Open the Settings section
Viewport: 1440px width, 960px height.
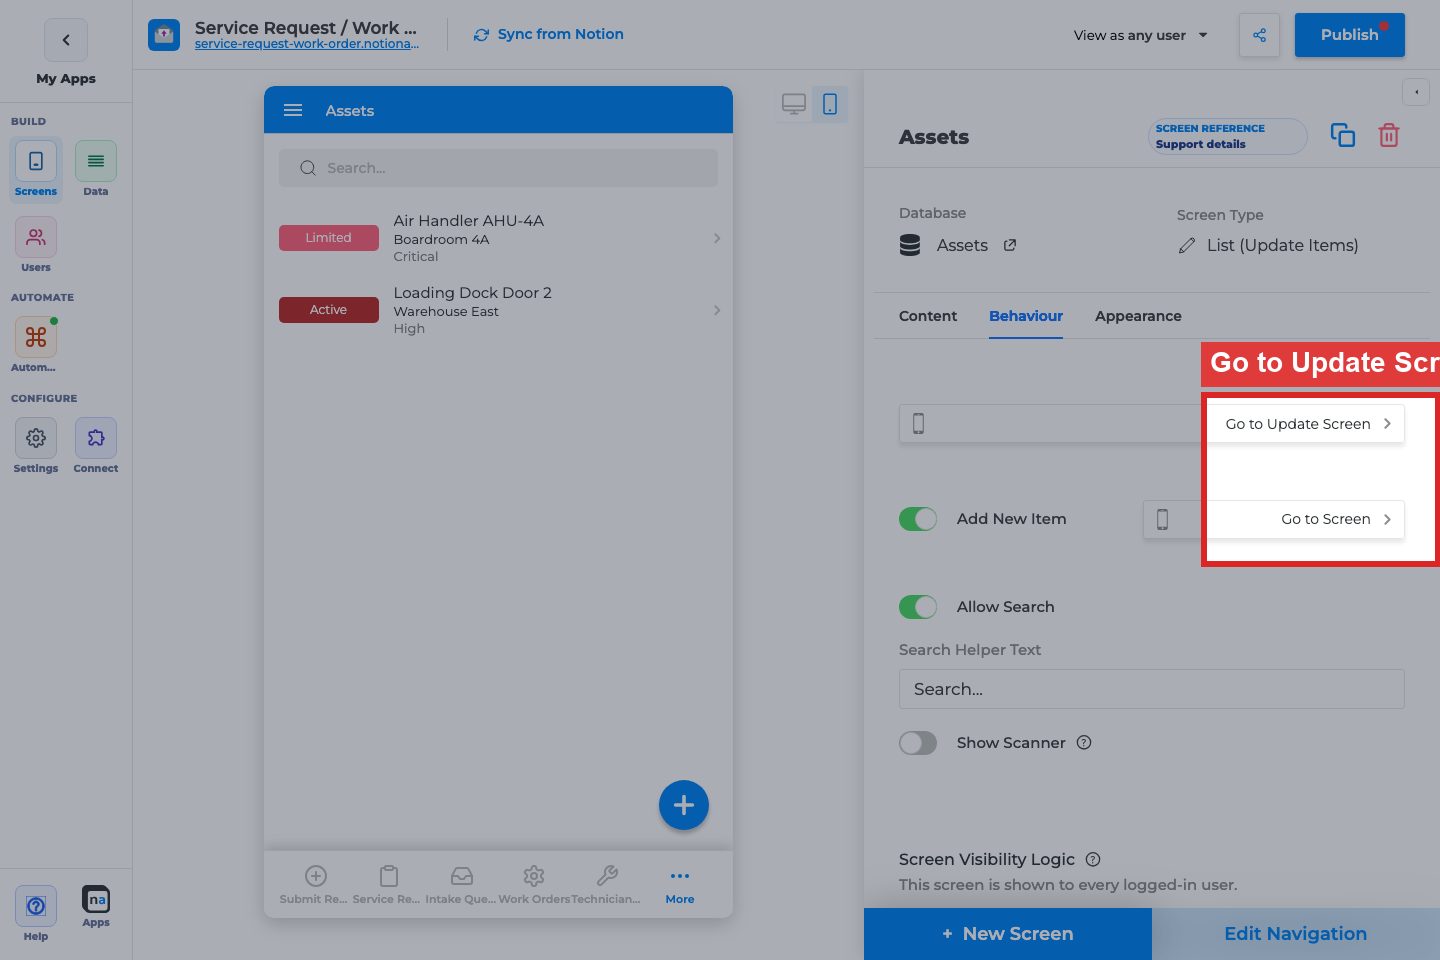36,446
